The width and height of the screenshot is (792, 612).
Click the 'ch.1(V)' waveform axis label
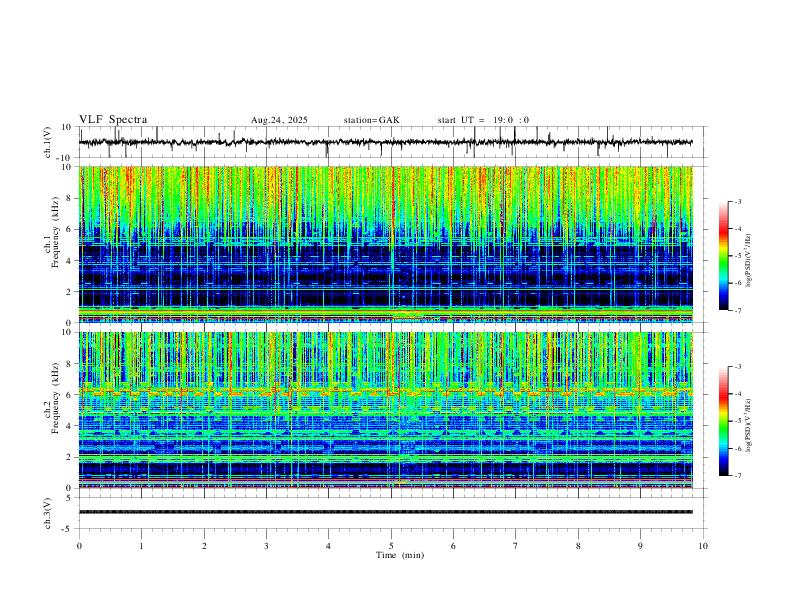48,142
